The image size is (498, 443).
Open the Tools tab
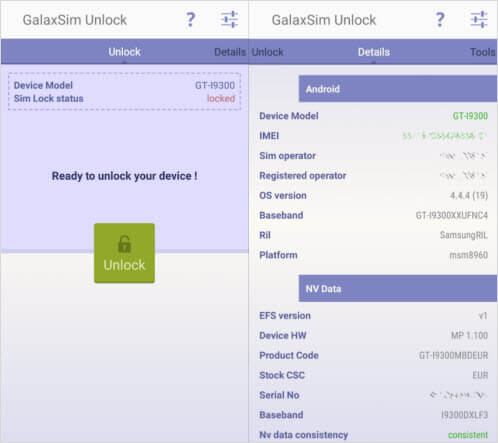click(483, 52)
